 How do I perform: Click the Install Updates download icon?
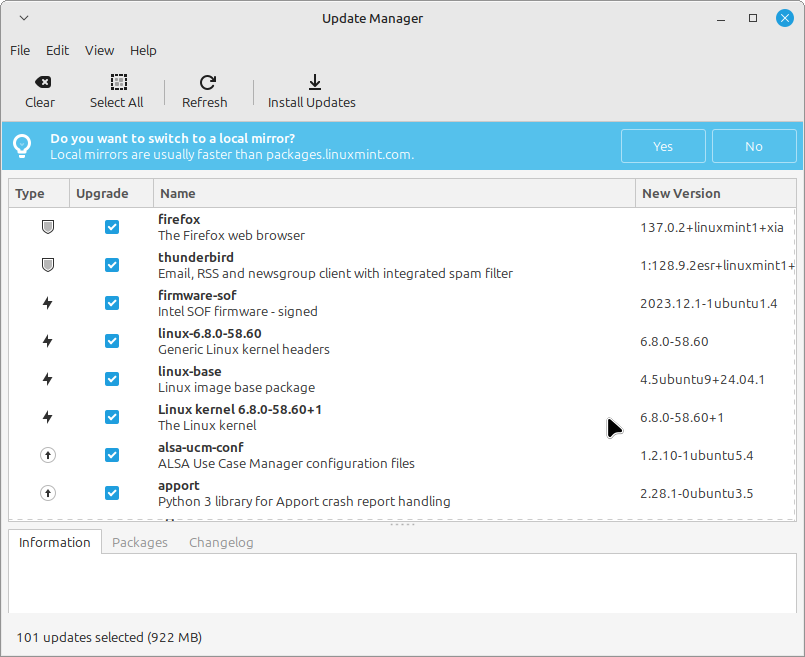(x=315, y=82)
